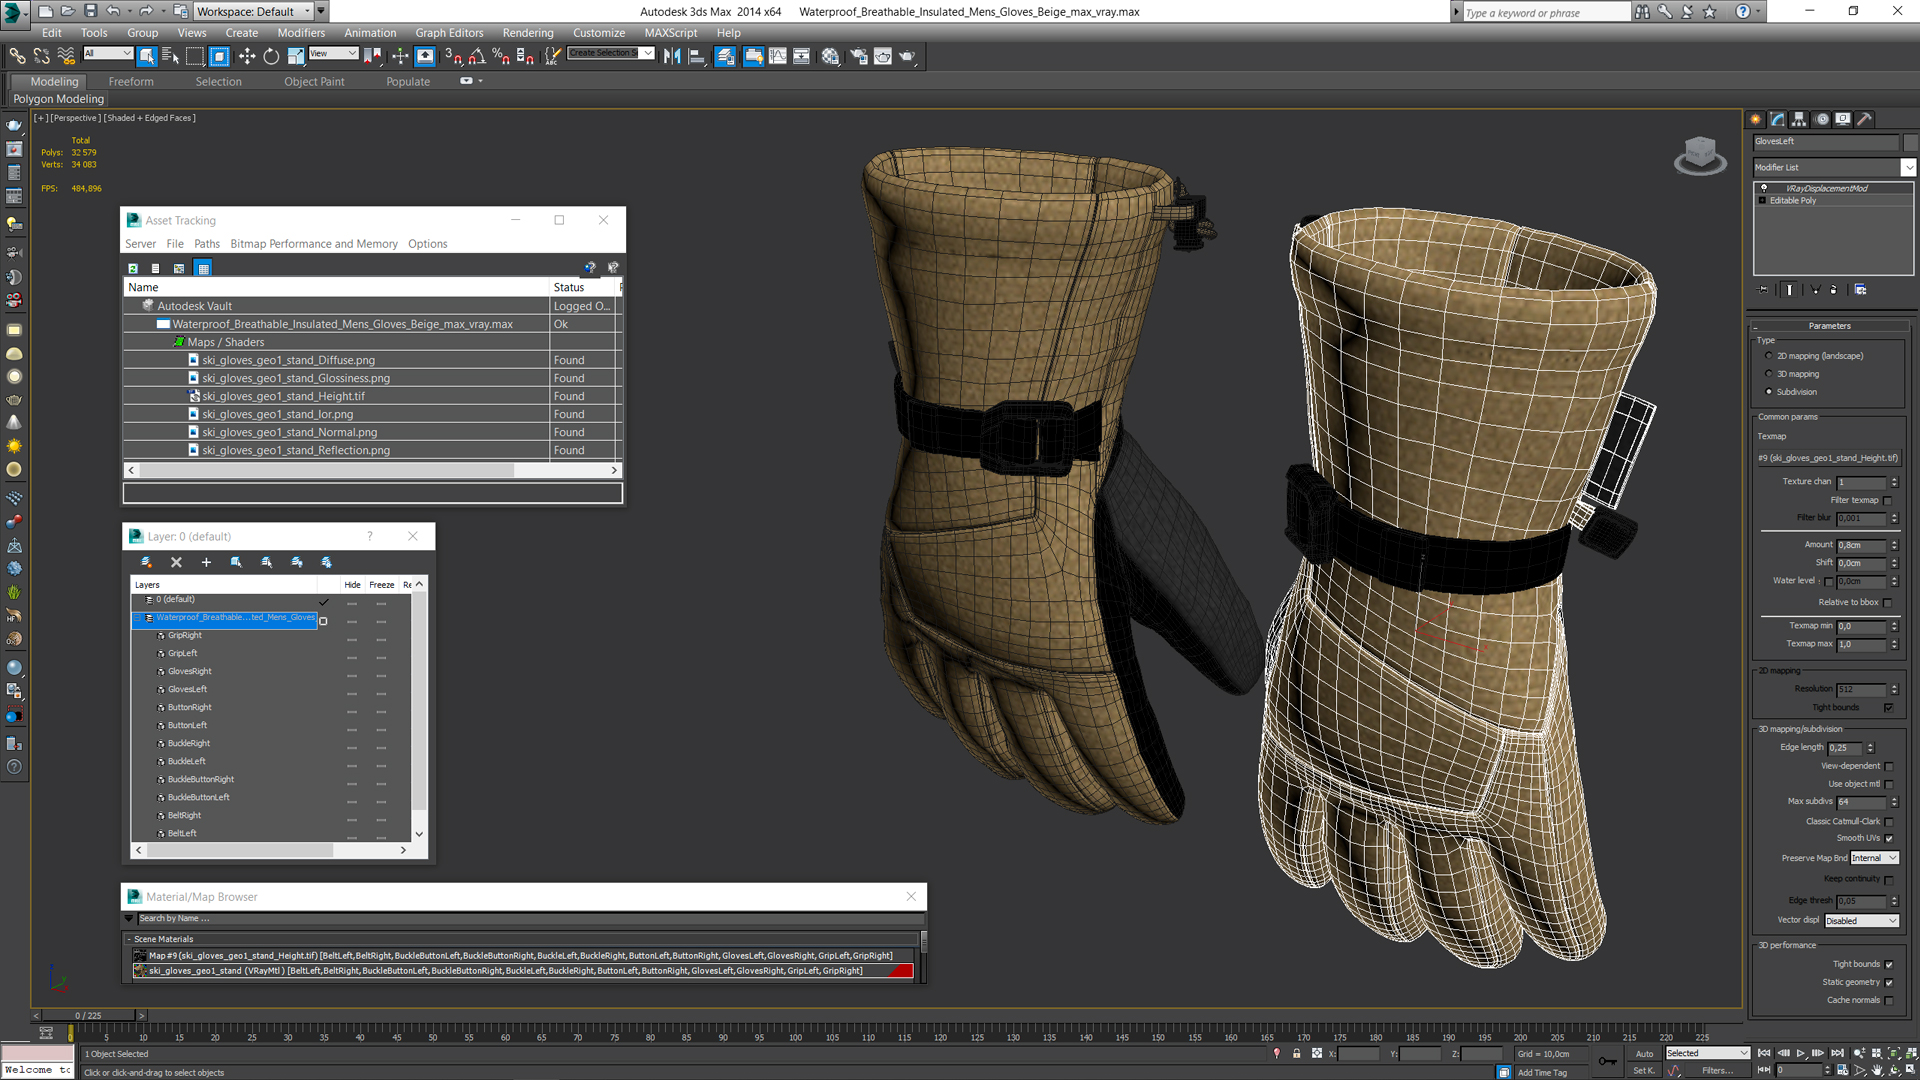Viewport: 1920px width, 1080px height.
Task: Click the Select and Link icon
Action: click(x=17, y=57)
